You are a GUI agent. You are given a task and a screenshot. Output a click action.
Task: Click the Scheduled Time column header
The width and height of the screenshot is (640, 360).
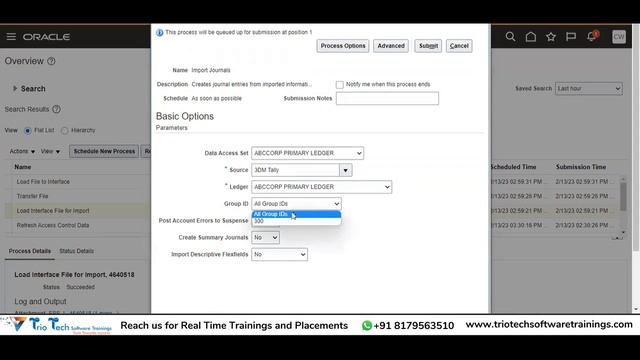pos(514,167)
